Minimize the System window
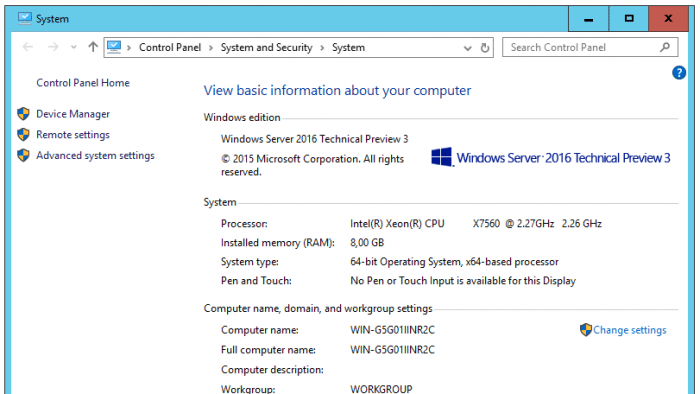 (x=588, y=19)
